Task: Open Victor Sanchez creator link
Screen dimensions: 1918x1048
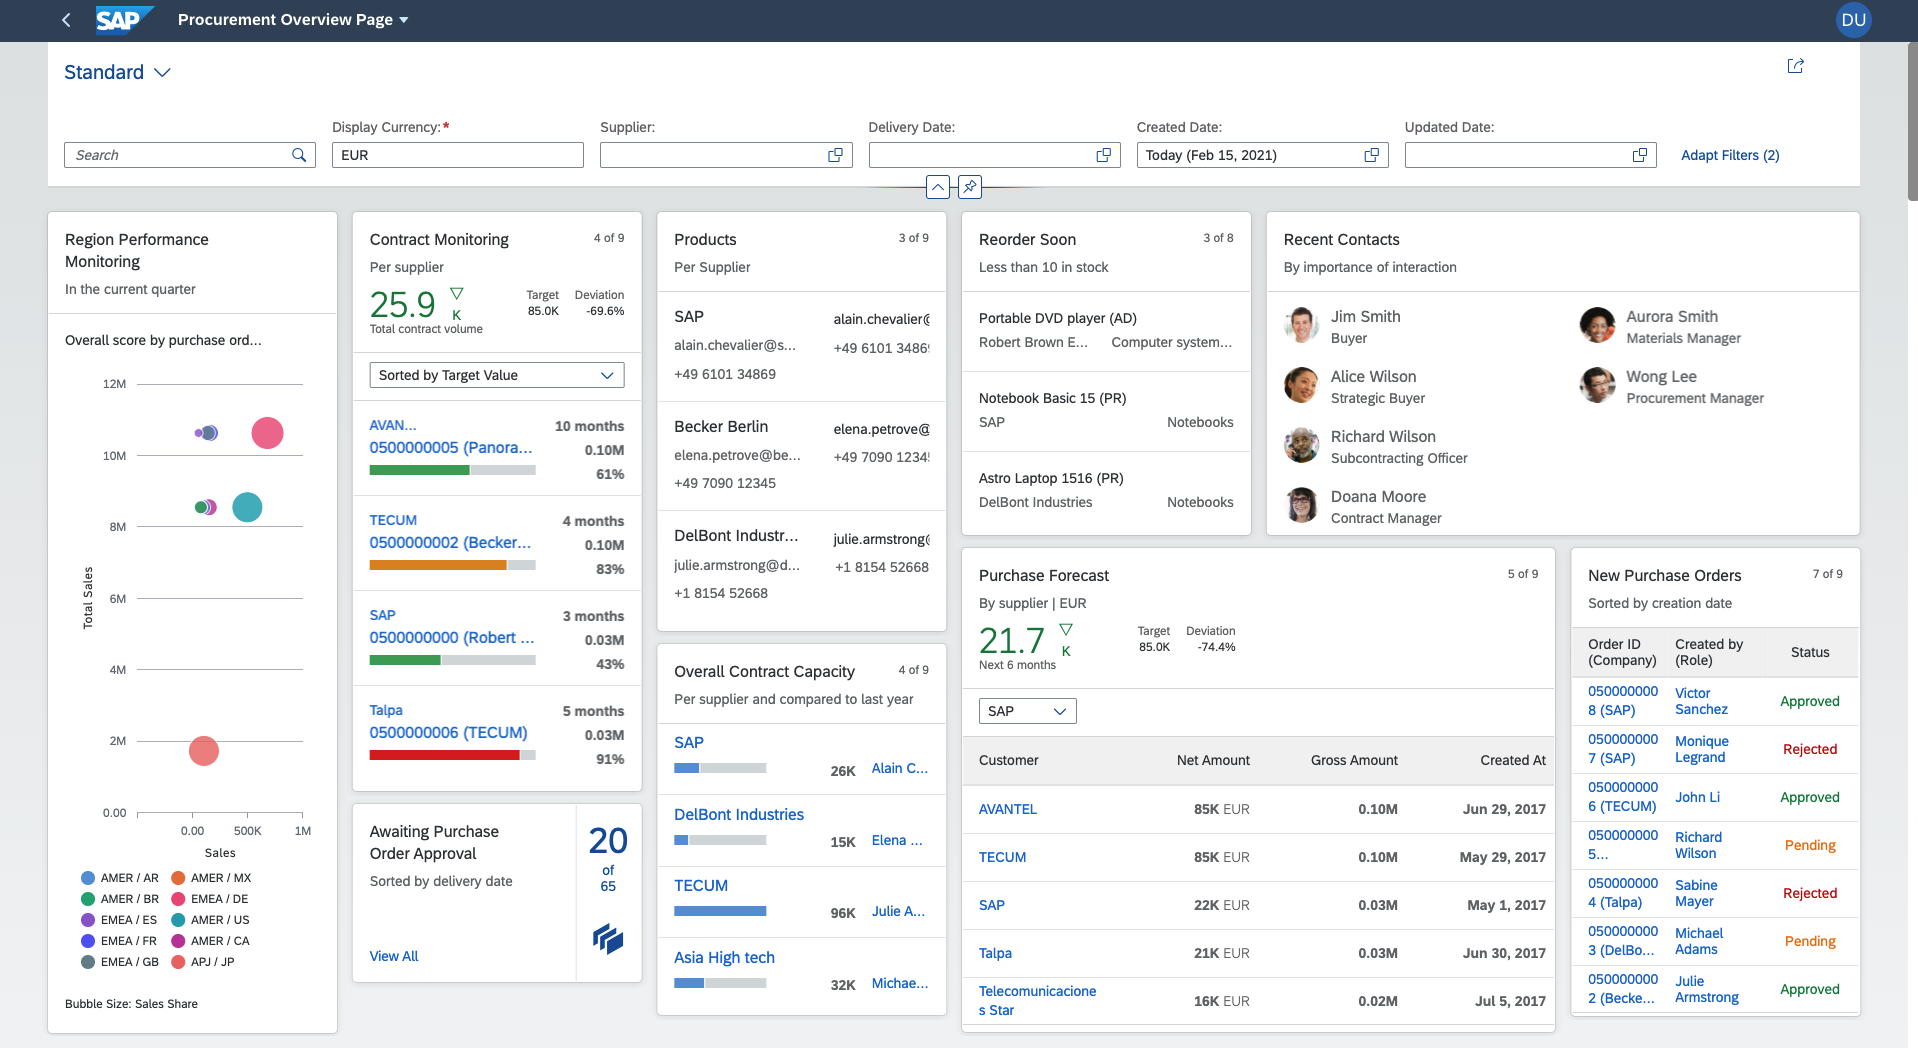Action: point(1701,701)
